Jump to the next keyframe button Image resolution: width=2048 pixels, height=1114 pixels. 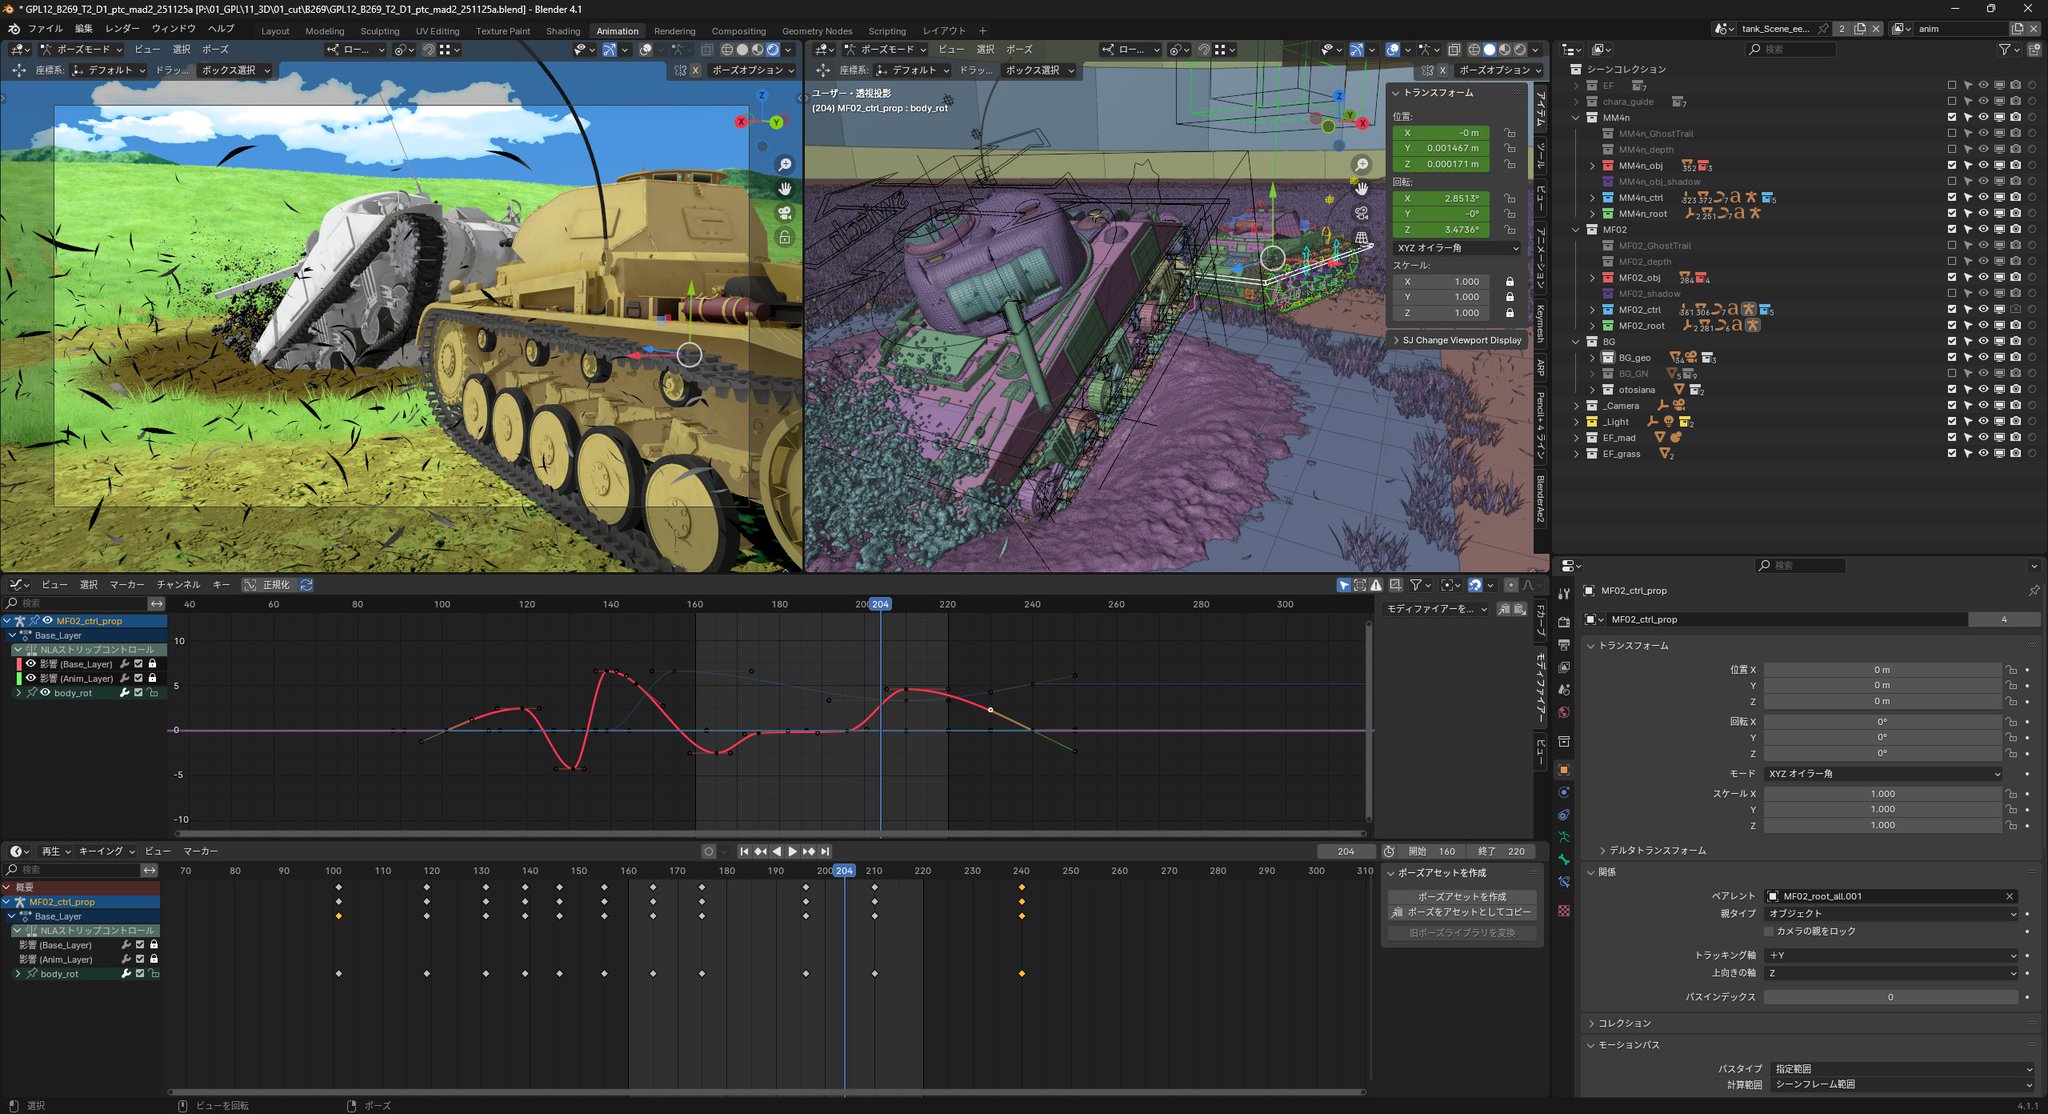(808, 852)
